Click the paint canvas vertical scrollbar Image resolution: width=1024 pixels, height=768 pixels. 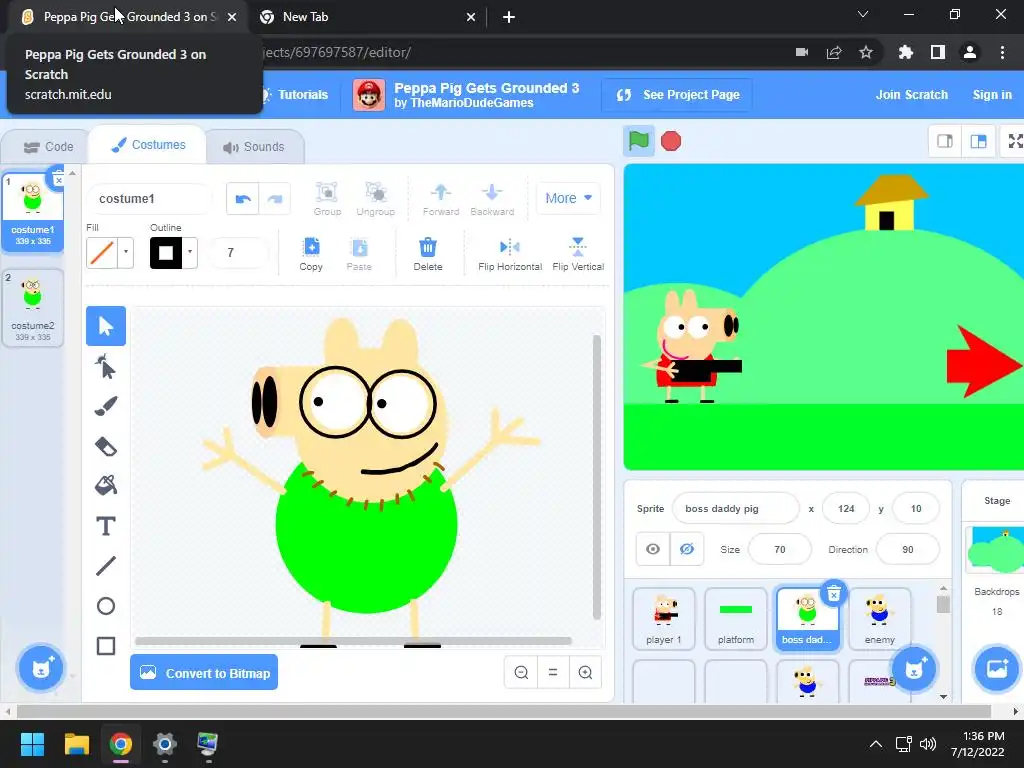[596, 477]
